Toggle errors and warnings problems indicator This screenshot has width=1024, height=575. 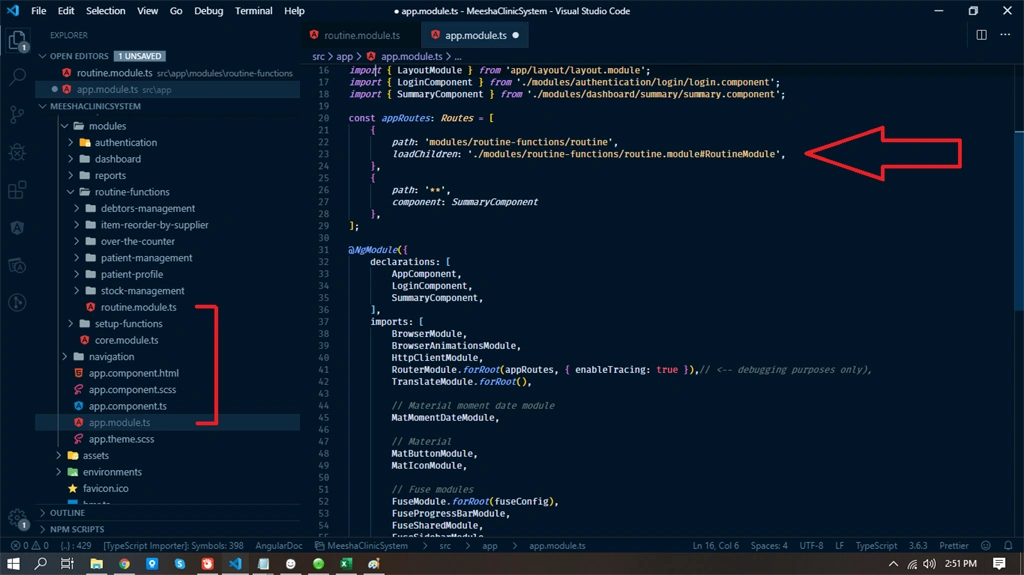[x=30, y=546]
